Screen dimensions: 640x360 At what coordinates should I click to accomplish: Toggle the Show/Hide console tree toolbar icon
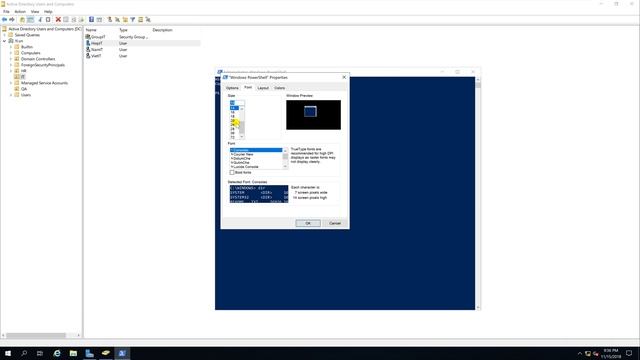click(x=31, y=20)
